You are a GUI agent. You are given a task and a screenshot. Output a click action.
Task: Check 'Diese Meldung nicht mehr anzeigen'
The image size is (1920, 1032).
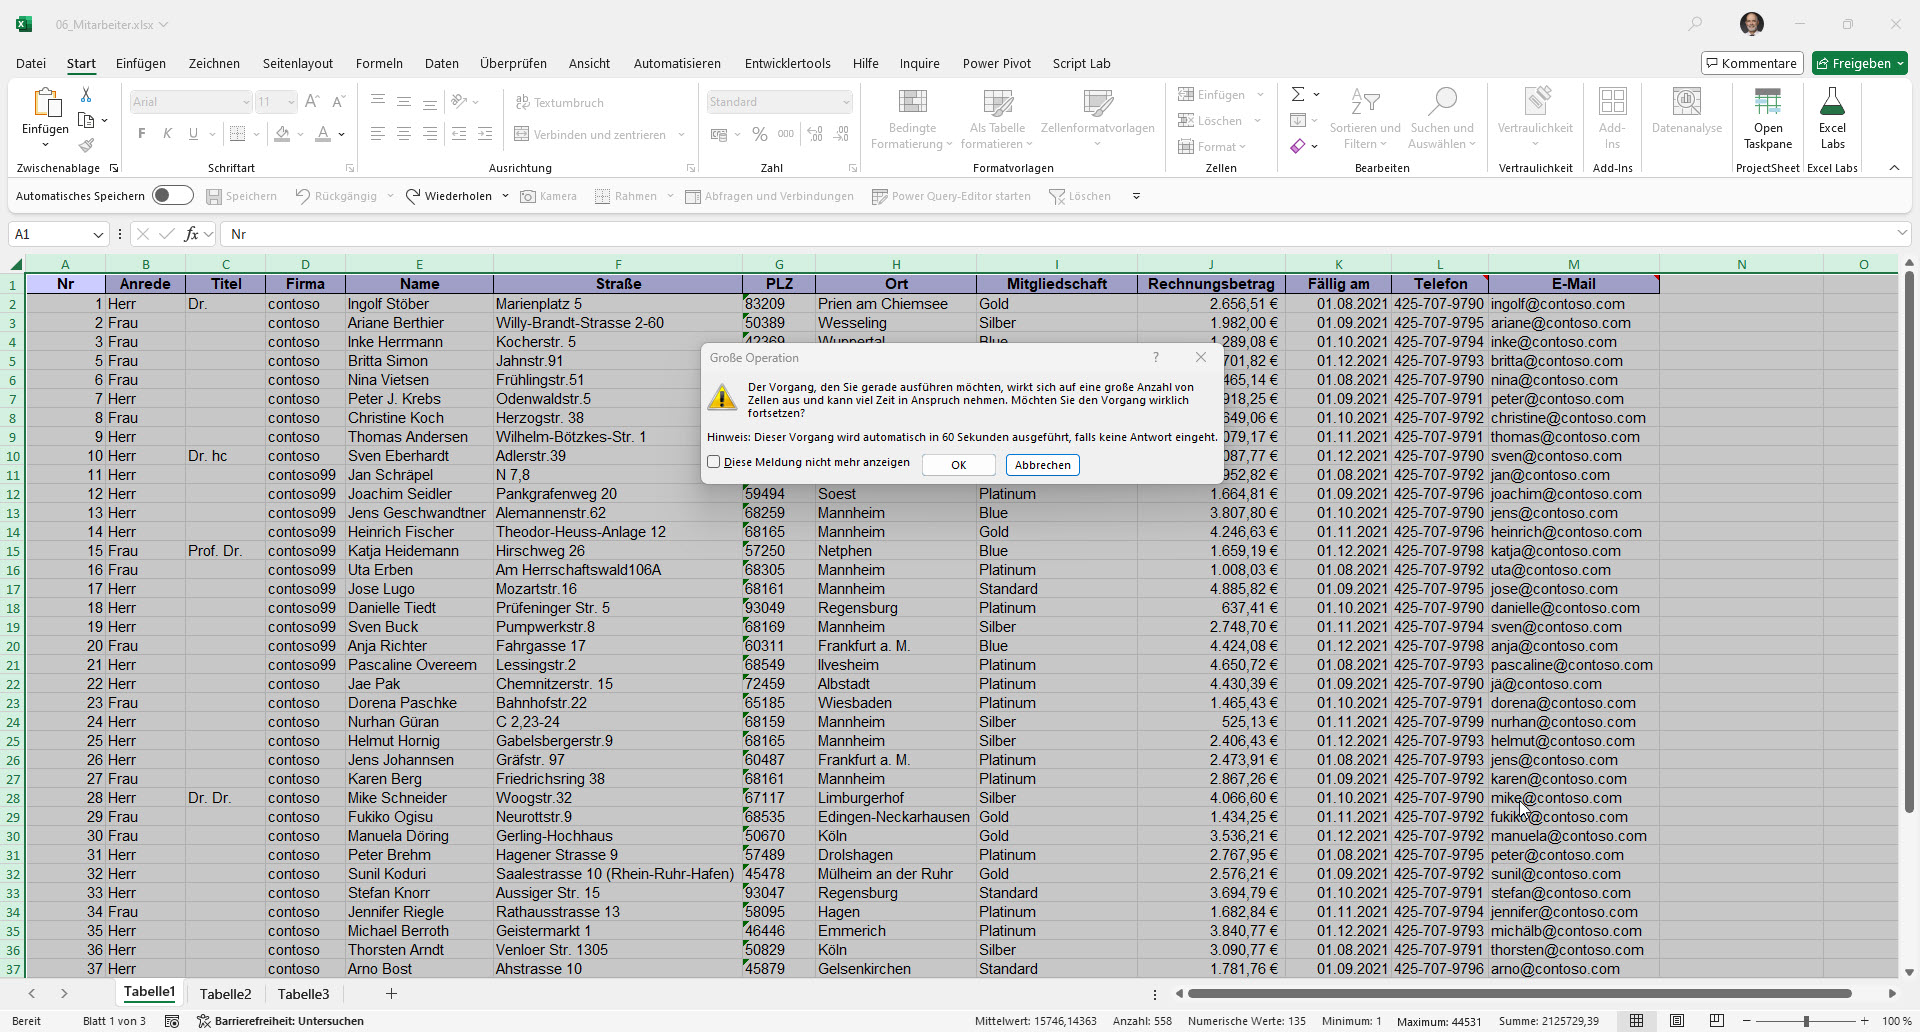click(714, 462)
